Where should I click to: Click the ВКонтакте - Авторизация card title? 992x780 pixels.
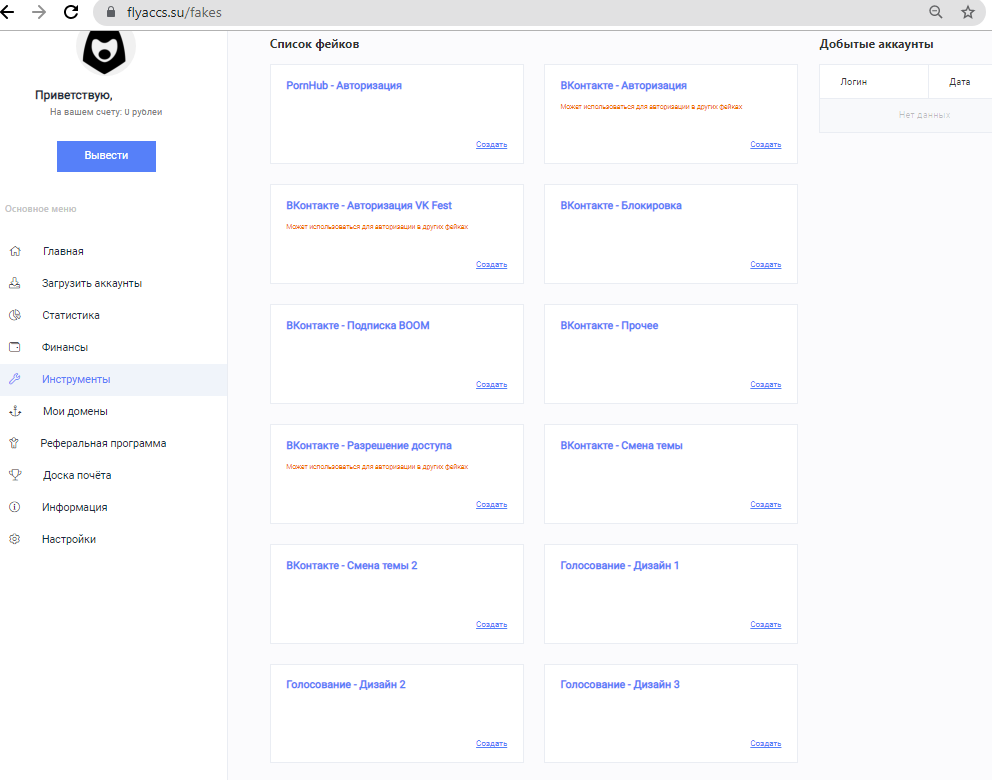pyautogui.click(x=623, y=85)
